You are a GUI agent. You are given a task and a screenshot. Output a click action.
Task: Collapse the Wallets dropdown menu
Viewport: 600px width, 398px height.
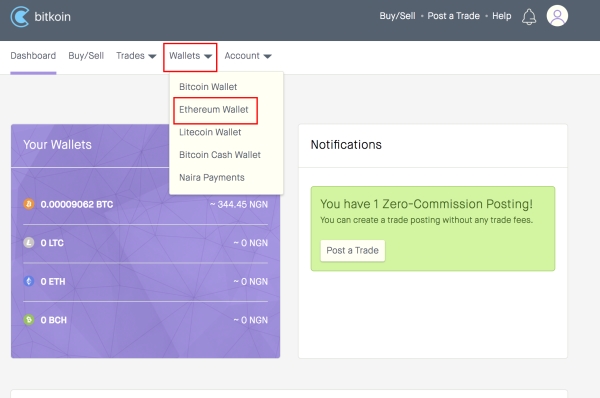(x=190, y=57)
